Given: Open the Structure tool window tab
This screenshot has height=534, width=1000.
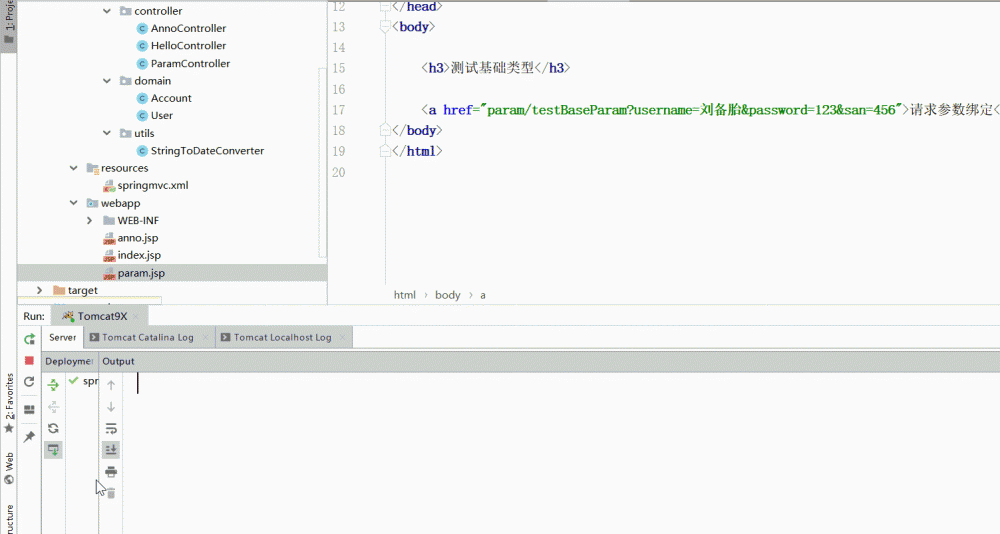Looking at the screenshot, I should pyautogui.click(x=9, y=519).
